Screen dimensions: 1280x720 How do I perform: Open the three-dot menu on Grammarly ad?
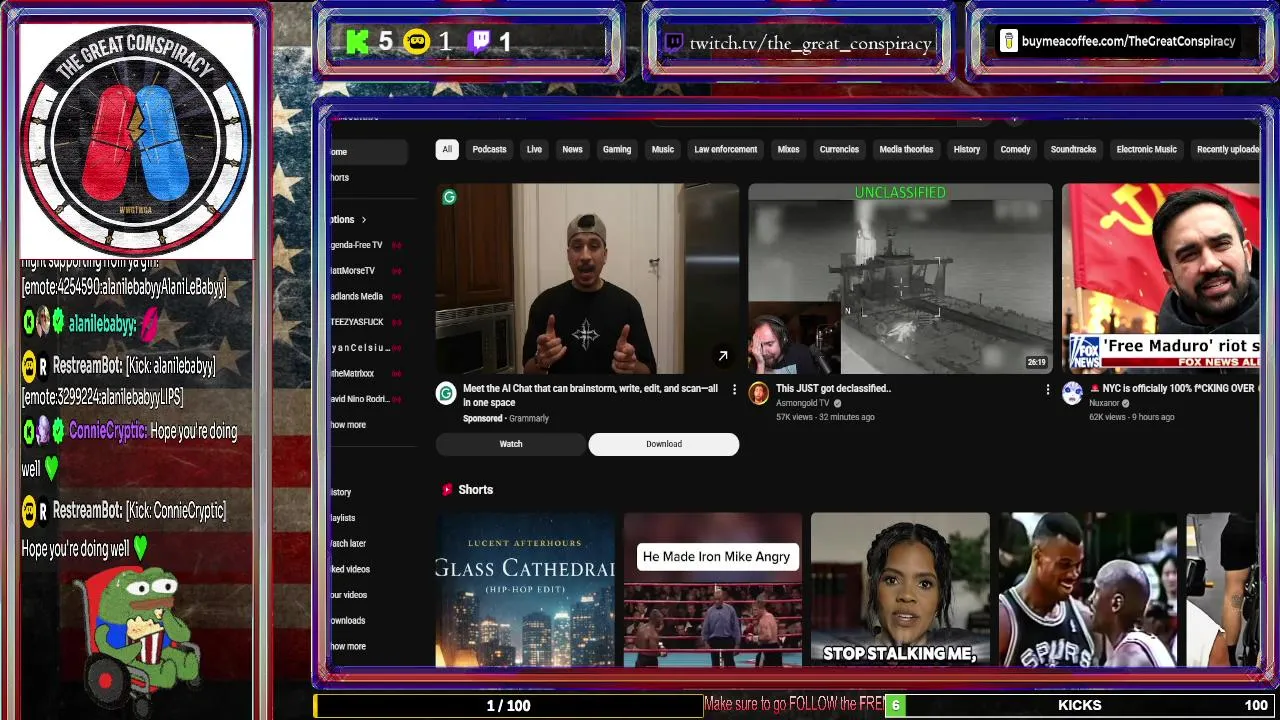click(734, 389)
